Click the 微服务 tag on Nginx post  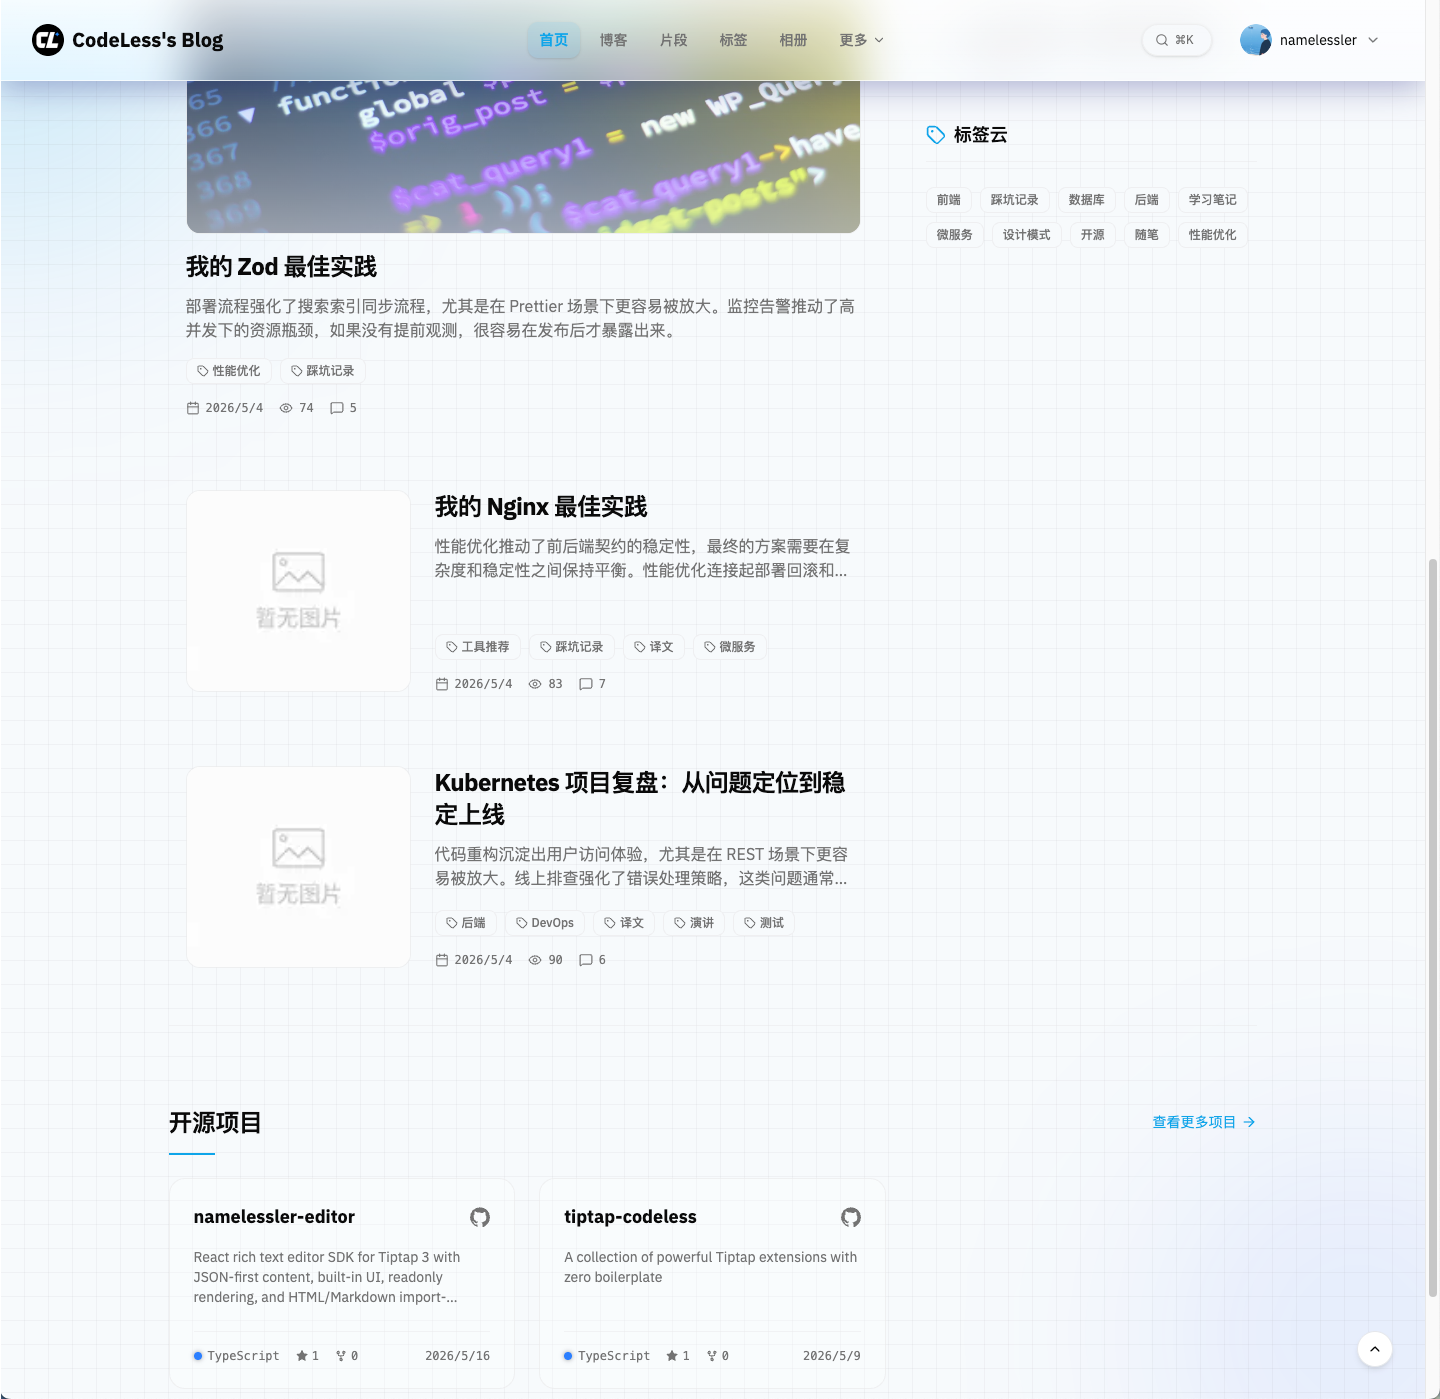pos(730,647)
